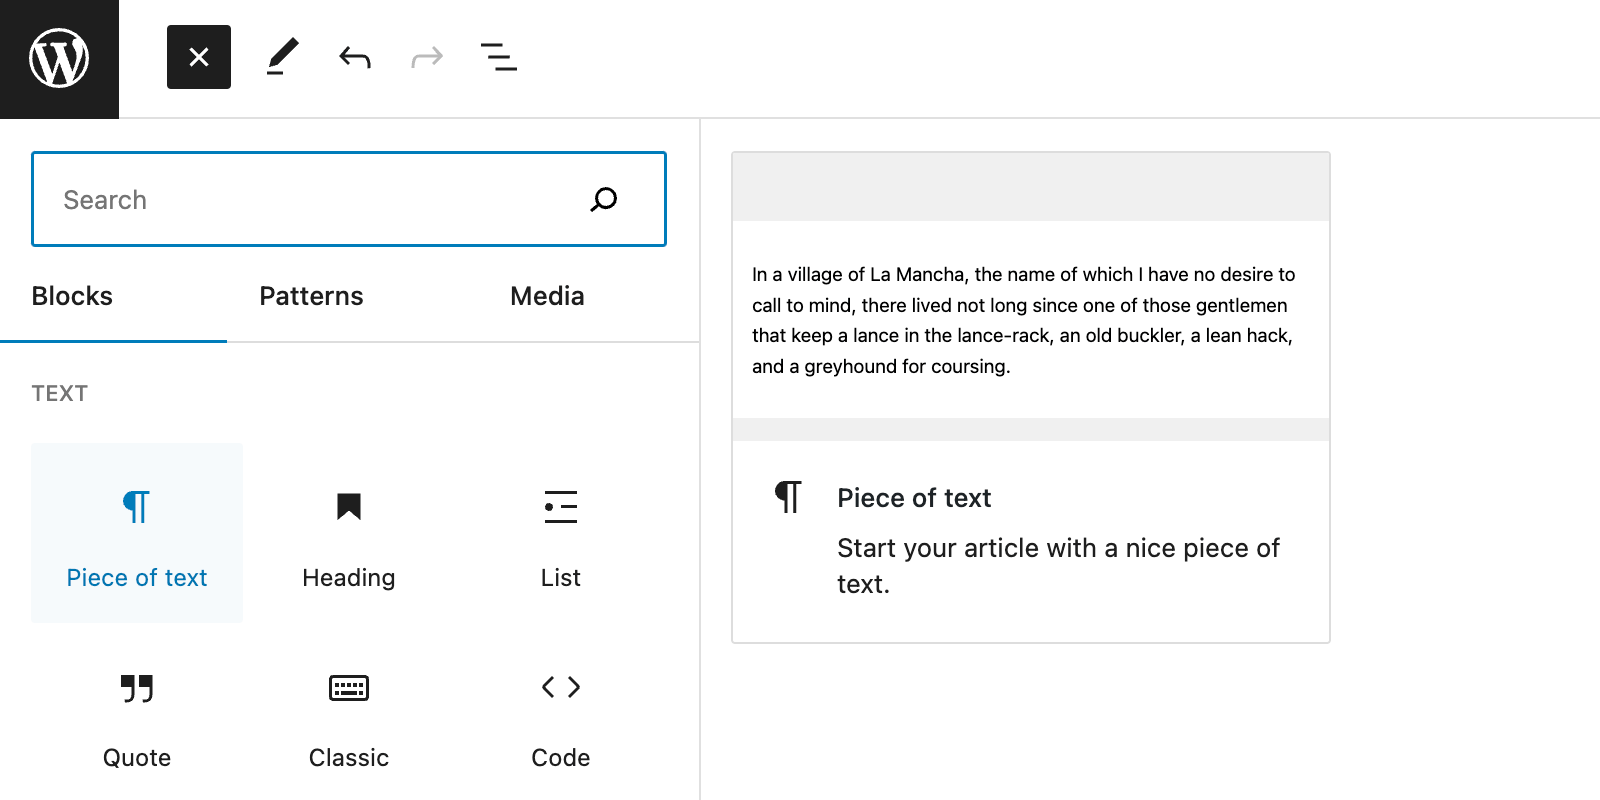
Task: Insert the Classic block
Action: (349, 713)
